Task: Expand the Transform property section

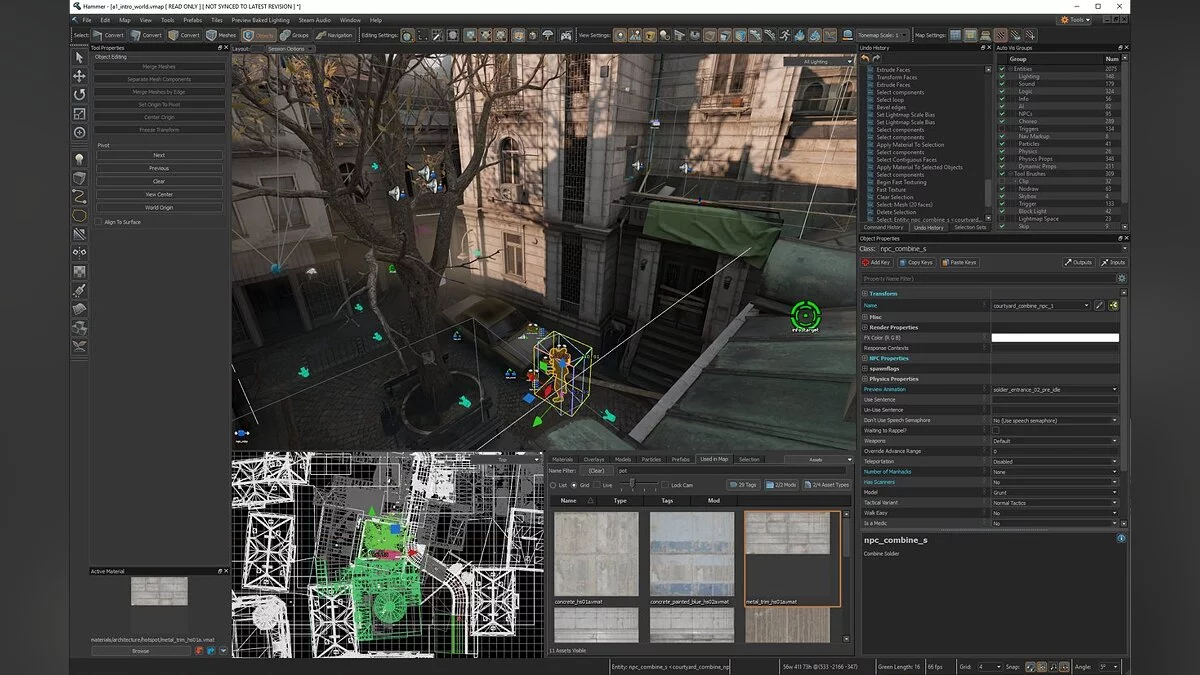Action: [866, 294]
